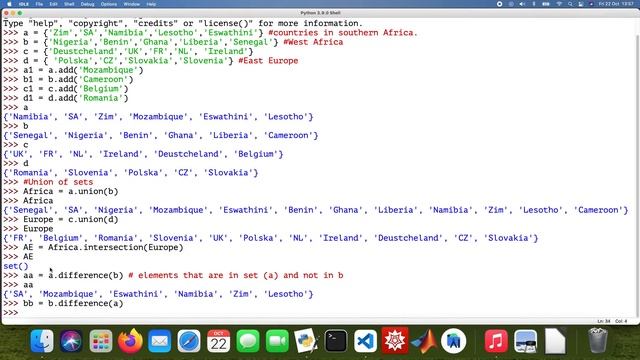Click the comment '#countries in southern Africa.'
This screenshot has width=640, height=360.
tap(343, 33)
